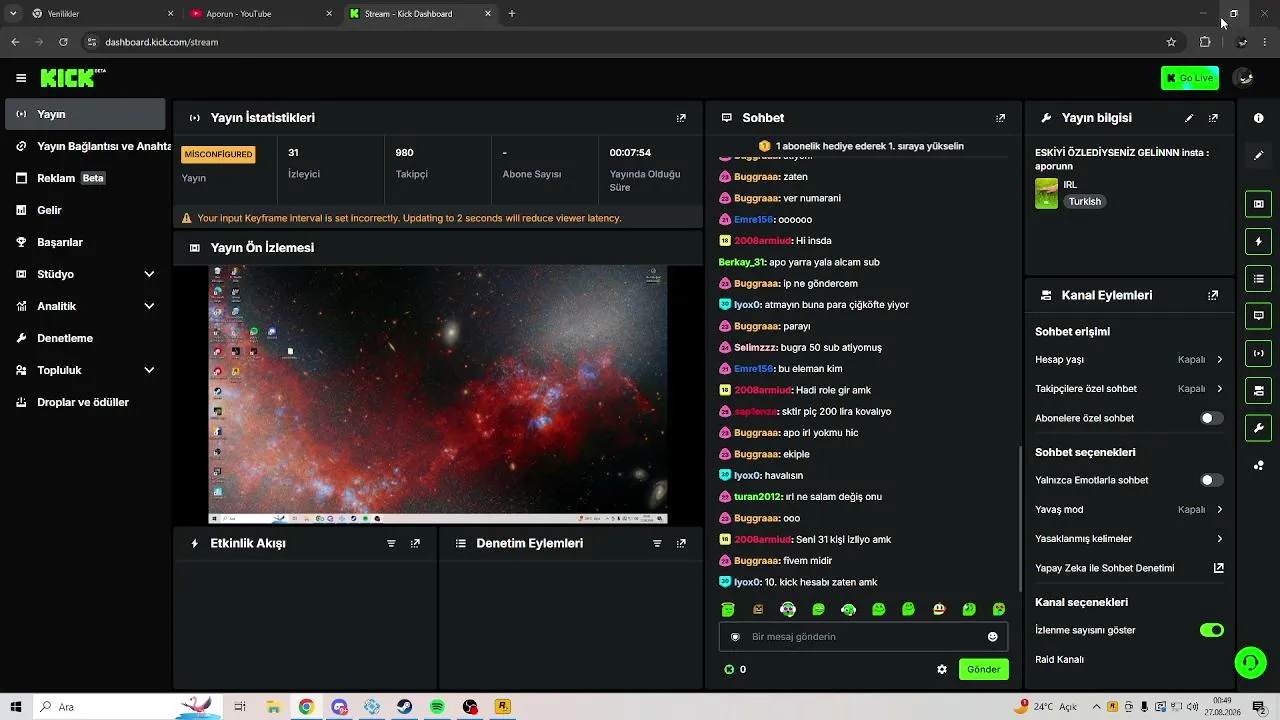Open the filter icon in Etkinlik Akışı
The image size is (1280, 720).
pos(391,544)
